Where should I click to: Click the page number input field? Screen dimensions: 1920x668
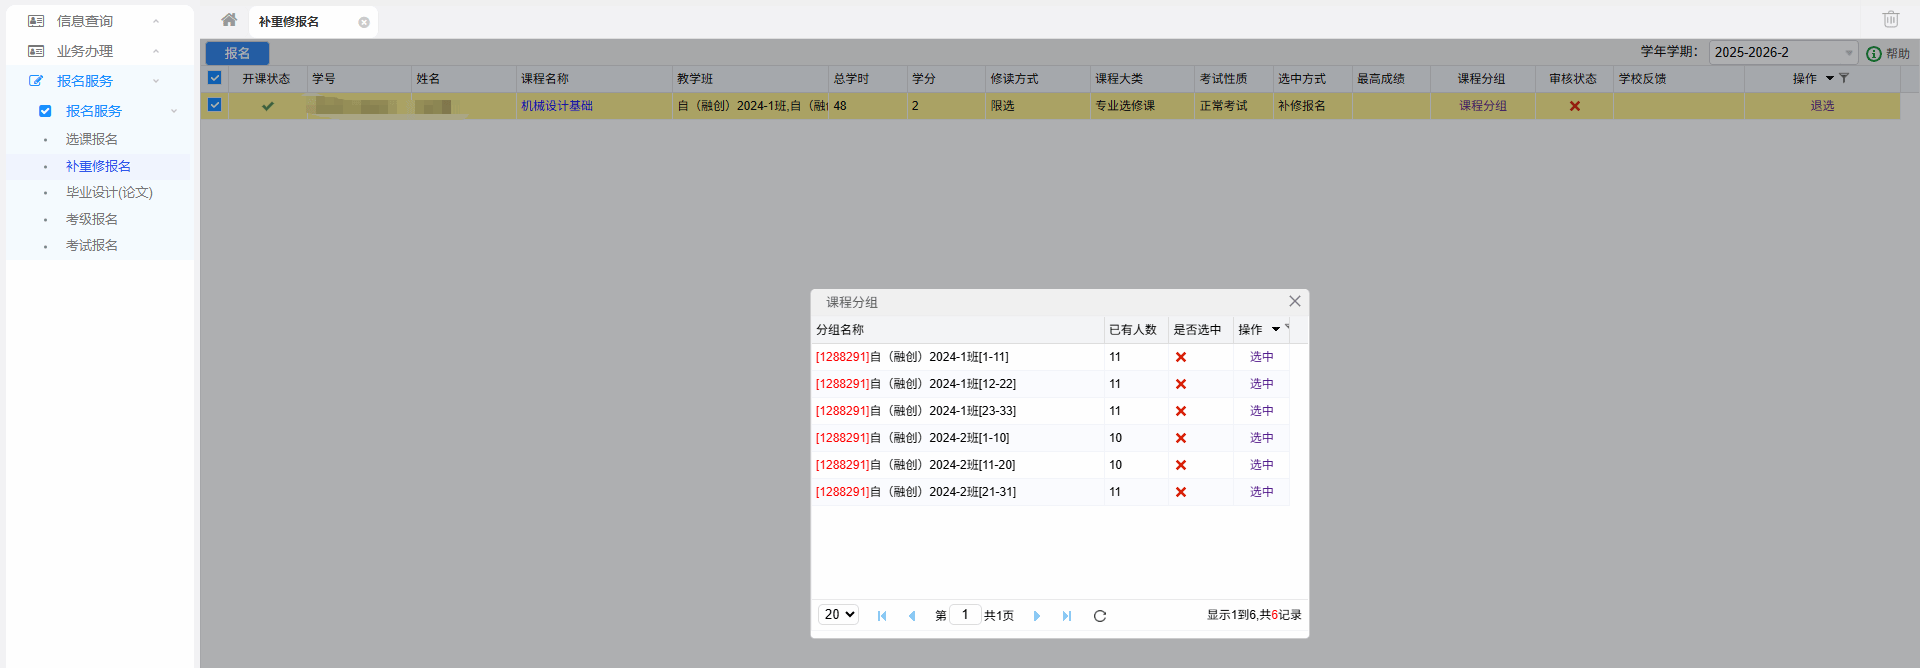tap(965, 615)
